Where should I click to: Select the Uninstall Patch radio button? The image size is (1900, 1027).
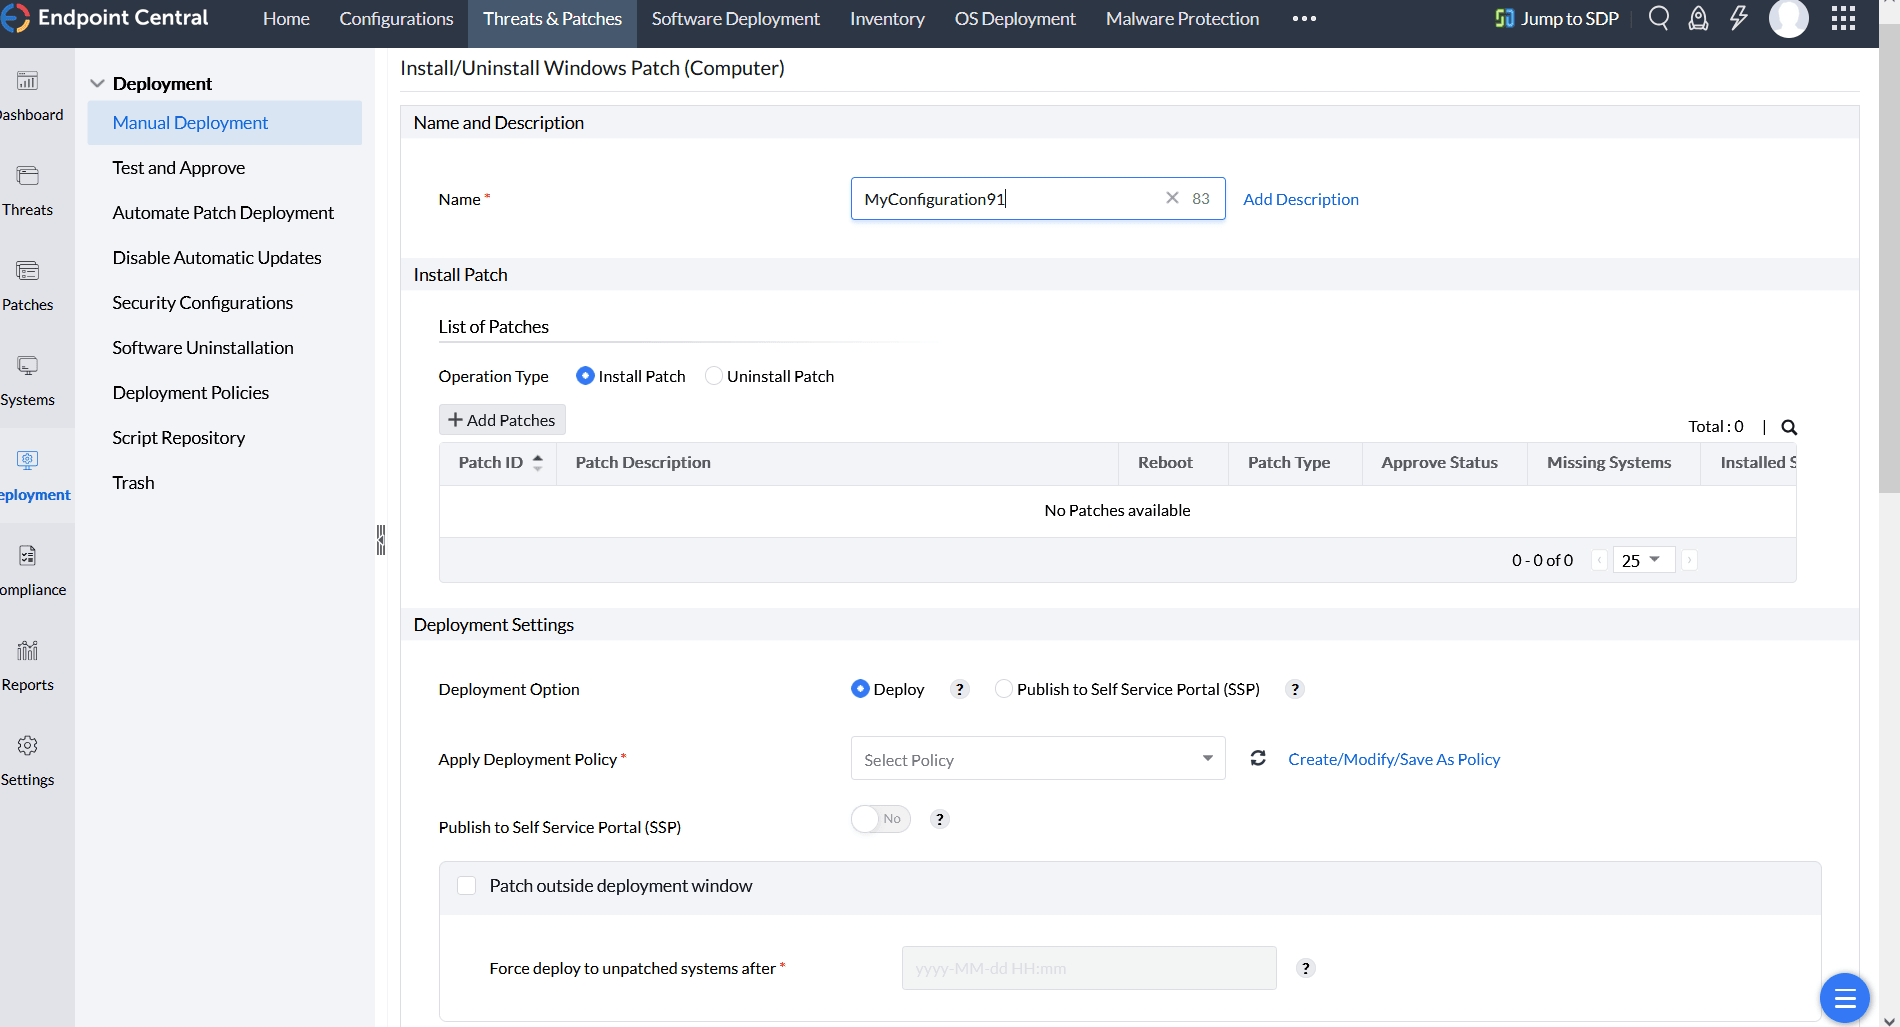click(x=714, y=376)
